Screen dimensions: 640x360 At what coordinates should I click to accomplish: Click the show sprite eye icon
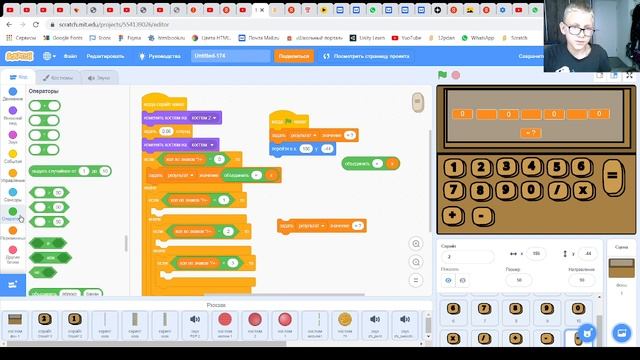coord(448,280)
